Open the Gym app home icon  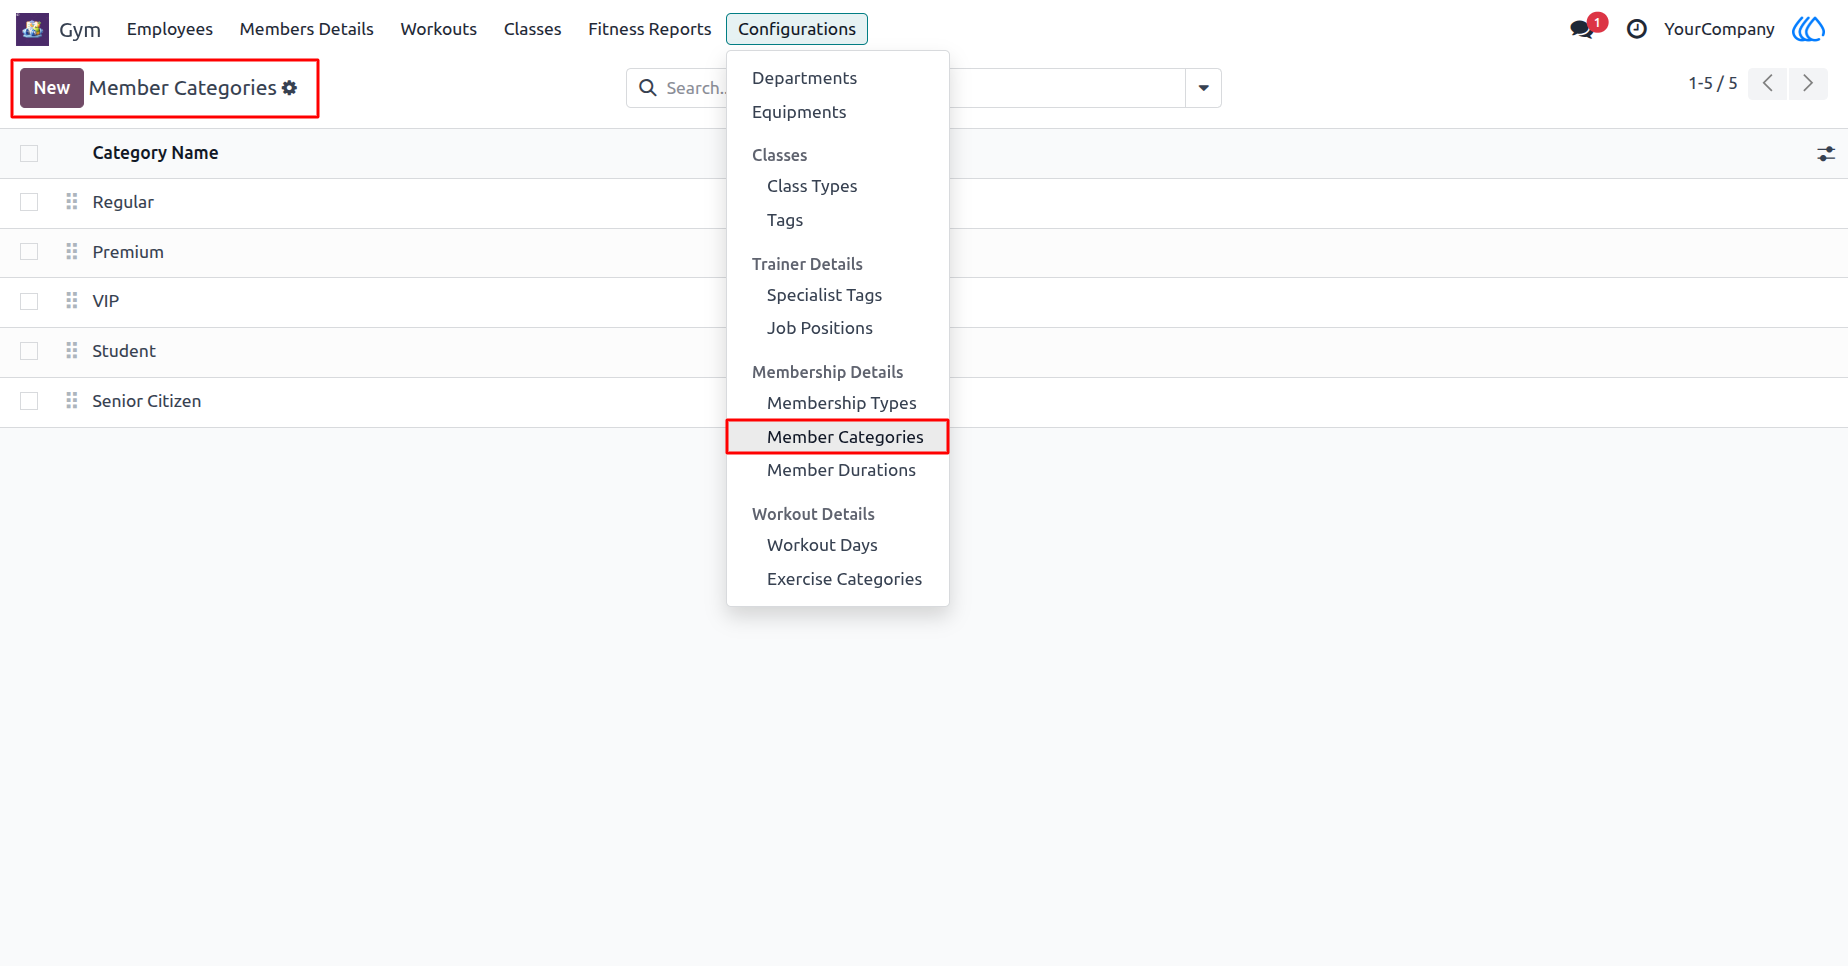pos(32,29)
